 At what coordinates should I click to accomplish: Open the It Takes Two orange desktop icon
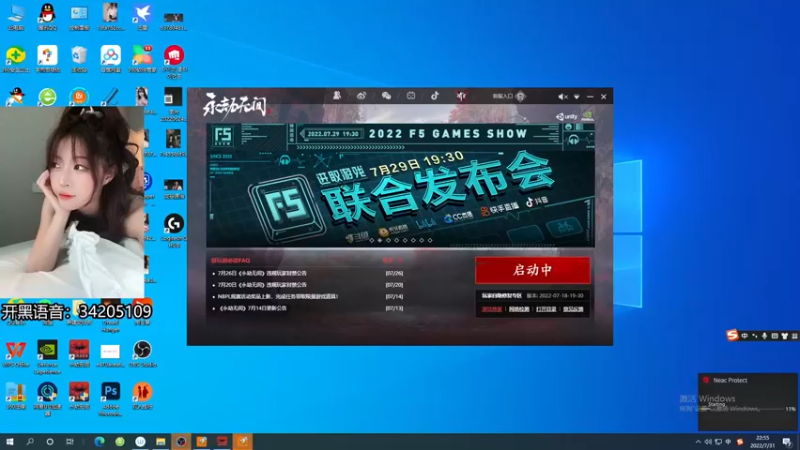click(x=142, y=395)
